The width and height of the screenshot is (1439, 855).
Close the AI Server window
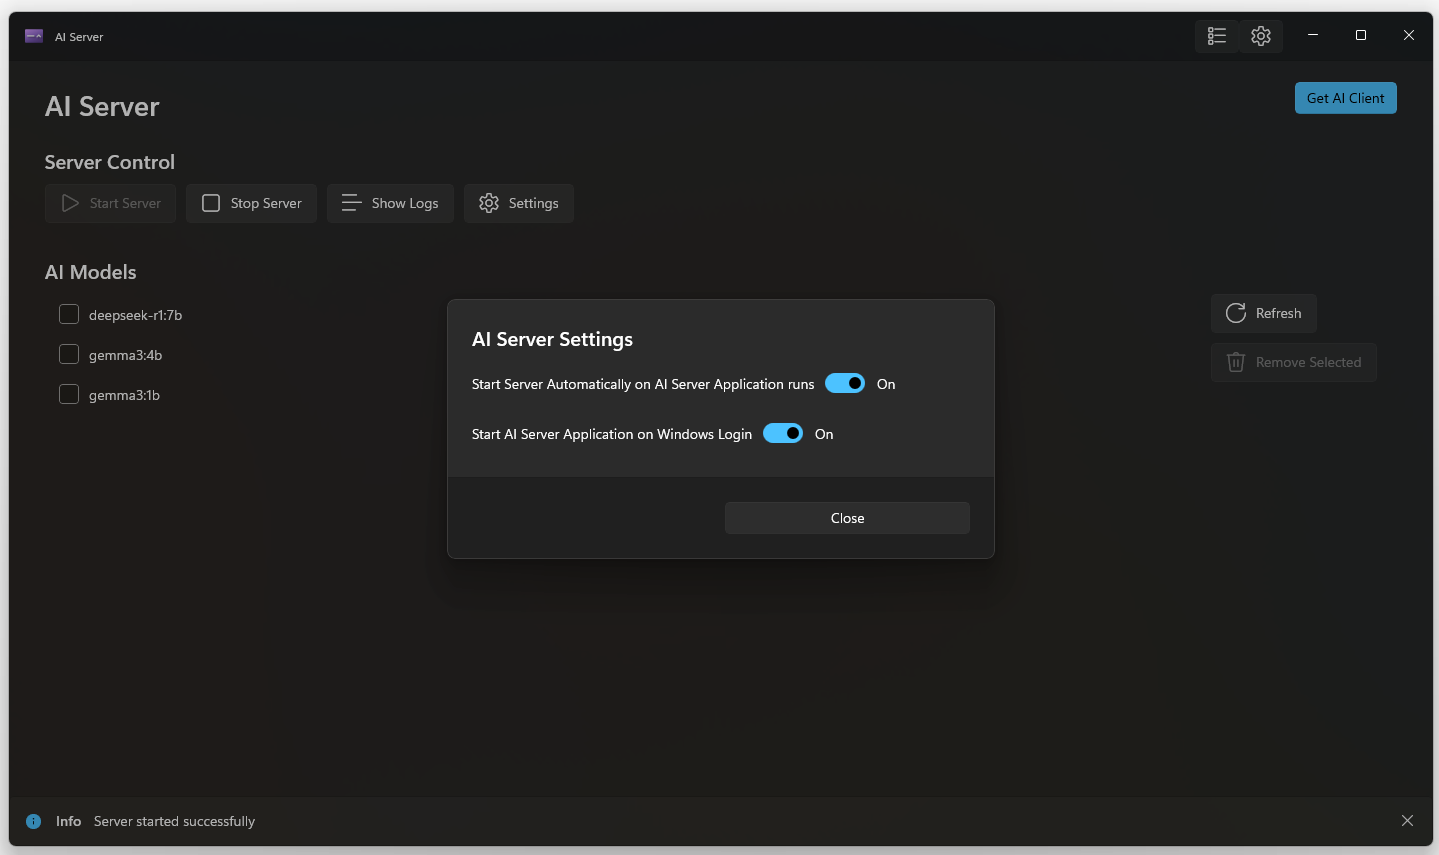1409,35
